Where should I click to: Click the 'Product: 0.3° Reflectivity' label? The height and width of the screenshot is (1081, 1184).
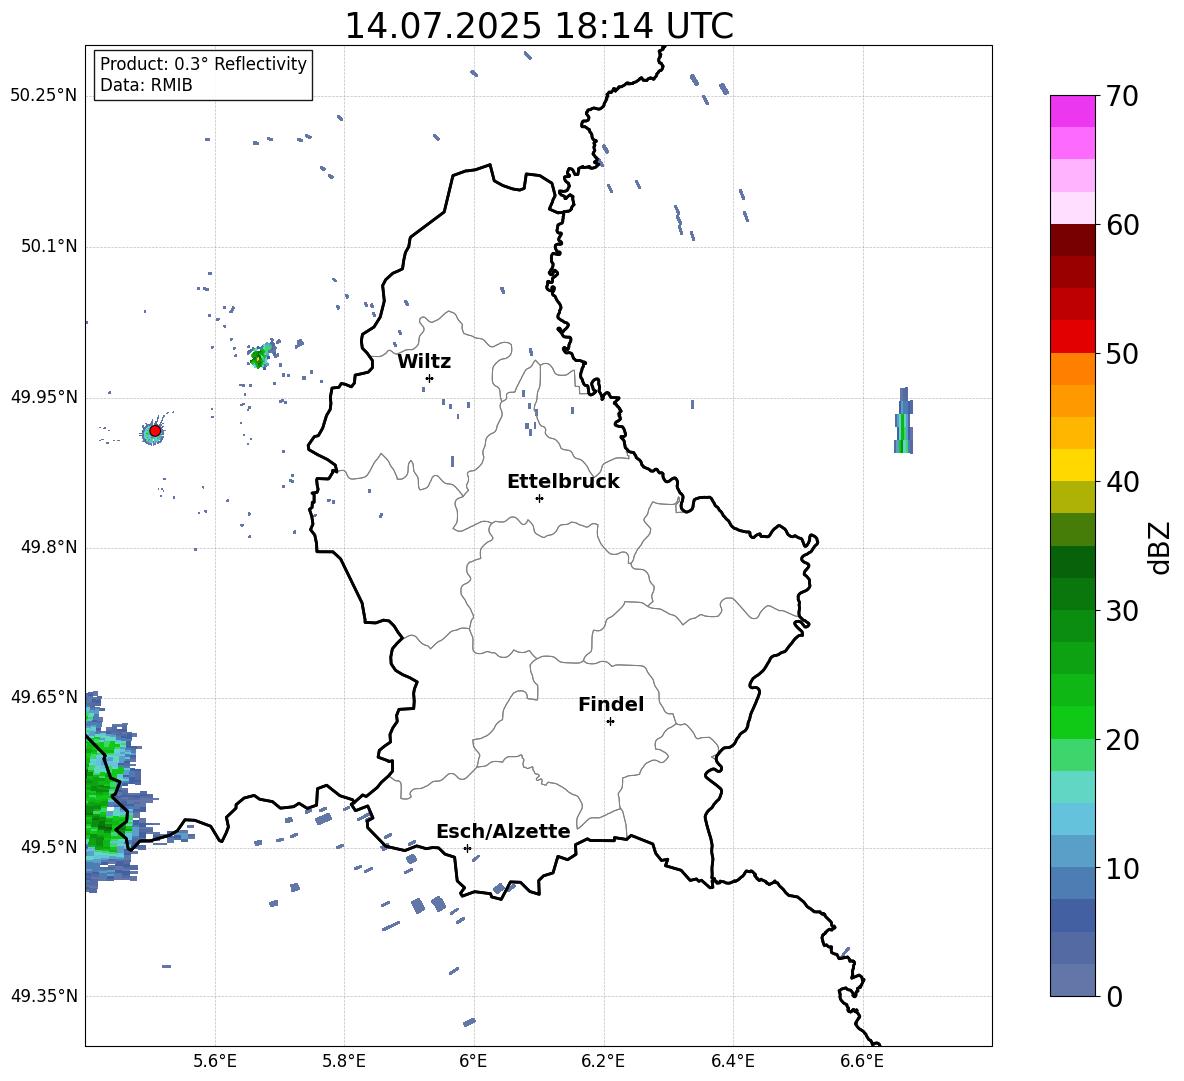tap(203, 63)
